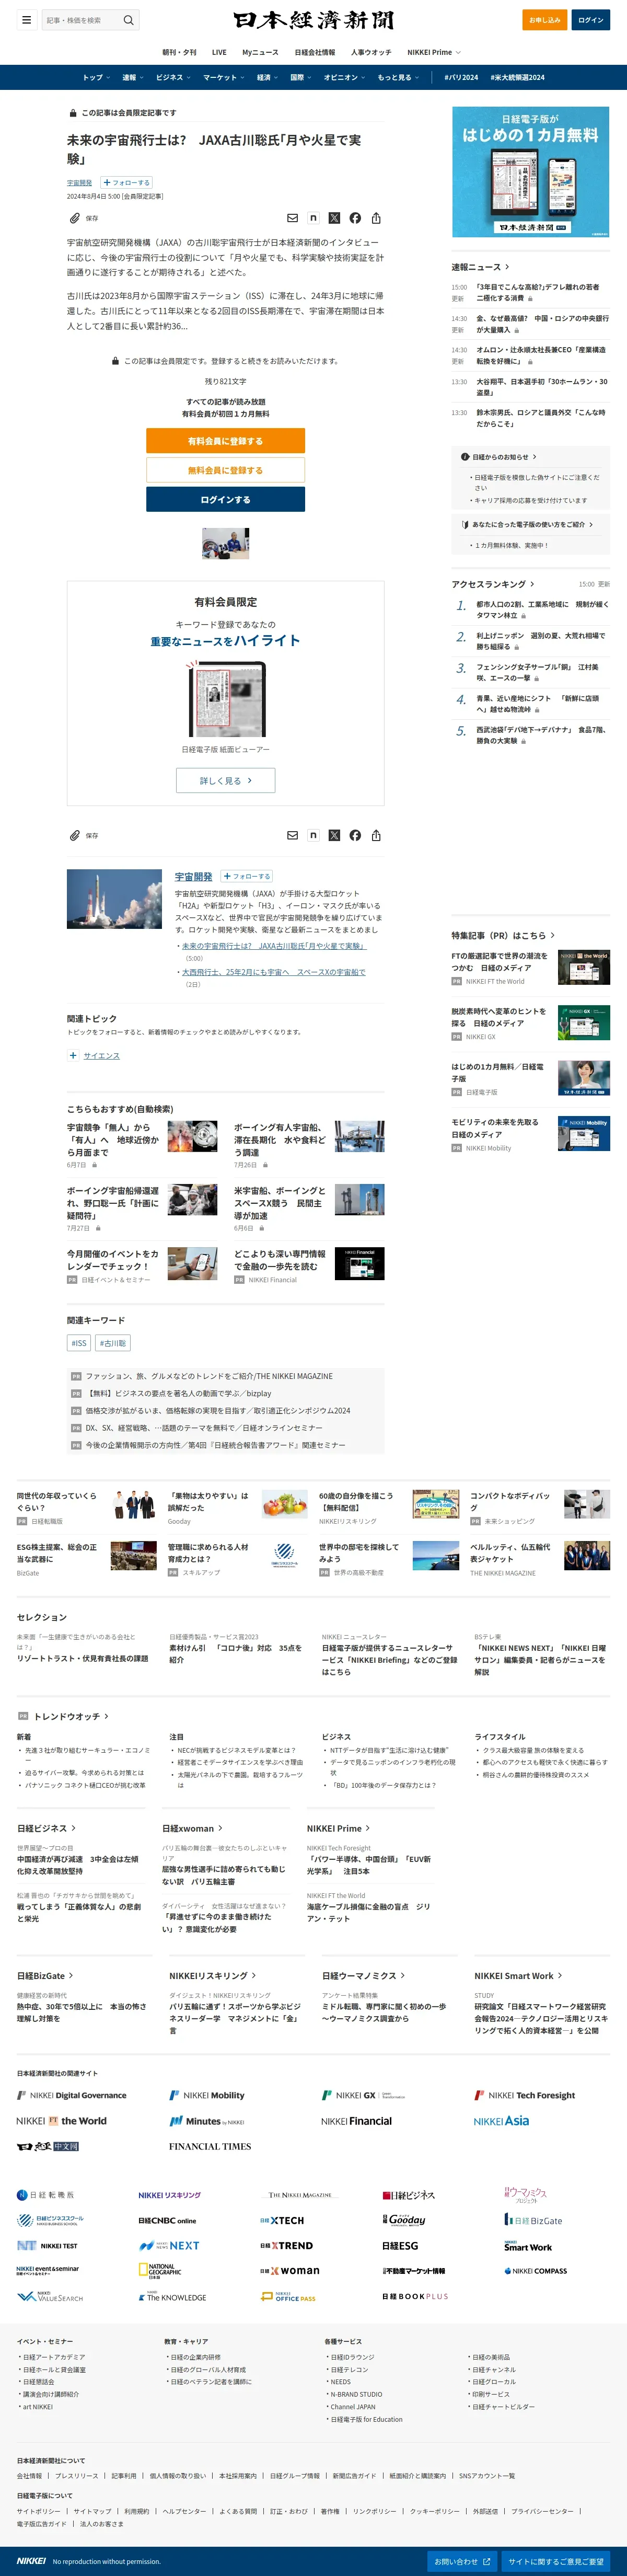Click the envelope icon below the 有料会員限定 box
This screenshot has width=627, height=2576.
point(292,835)
